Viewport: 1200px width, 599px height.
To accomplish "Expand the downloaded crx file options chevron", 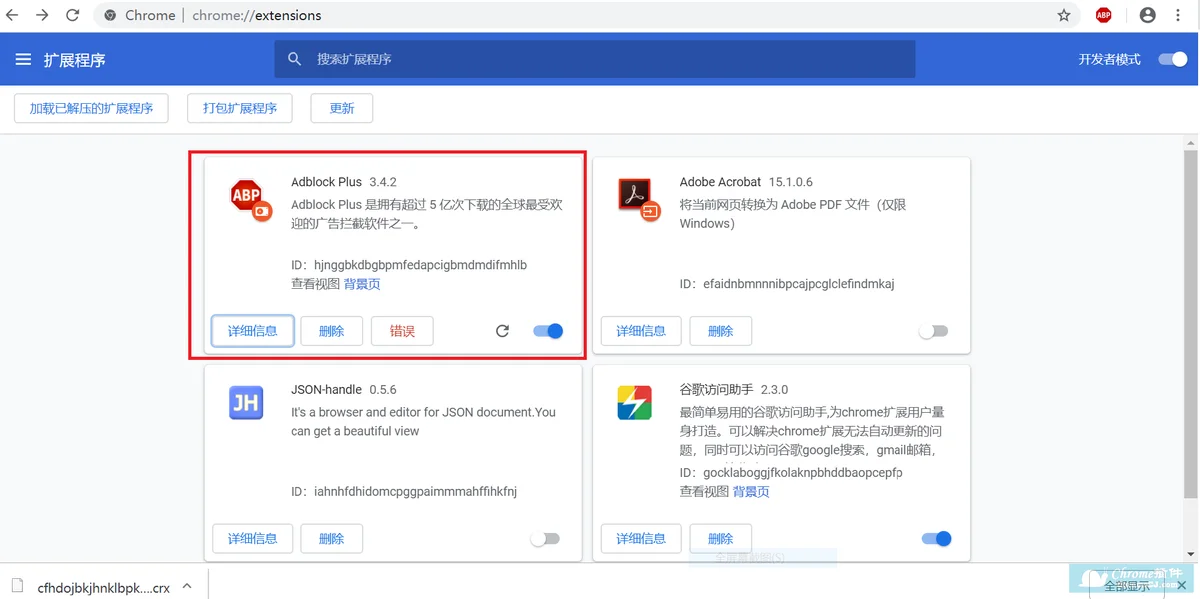I will pos(186,587).
